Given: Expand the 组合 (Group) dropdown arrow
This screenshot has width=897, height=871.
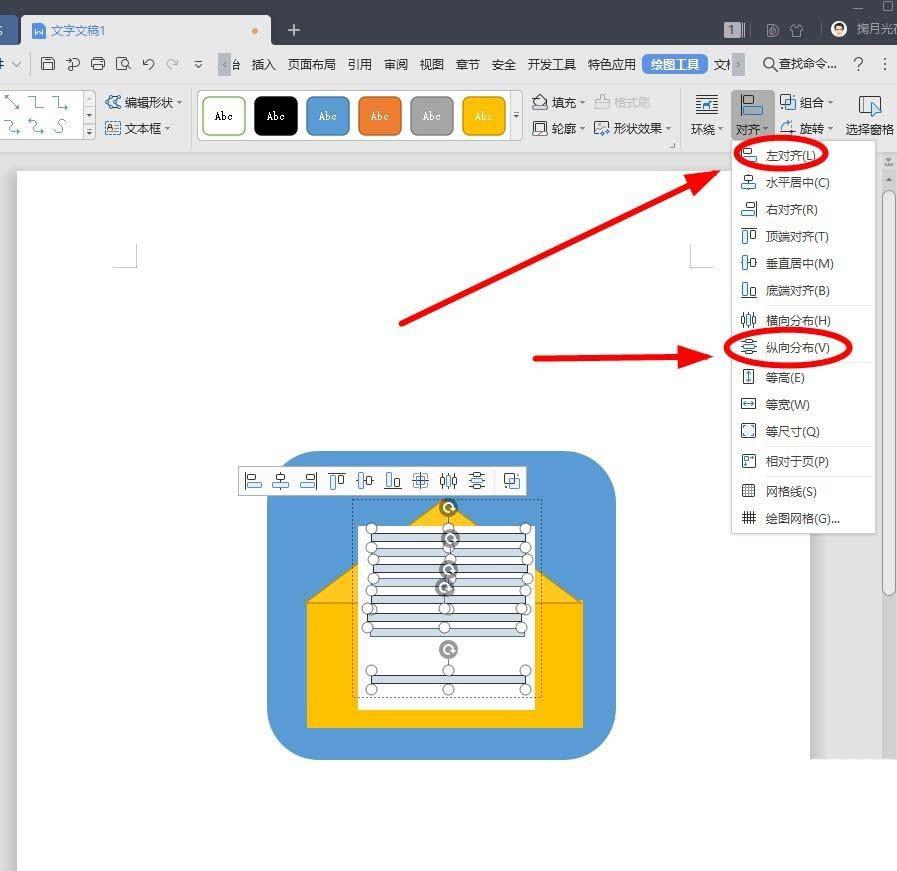Looking at the screenshot, I should coord(833,102).
